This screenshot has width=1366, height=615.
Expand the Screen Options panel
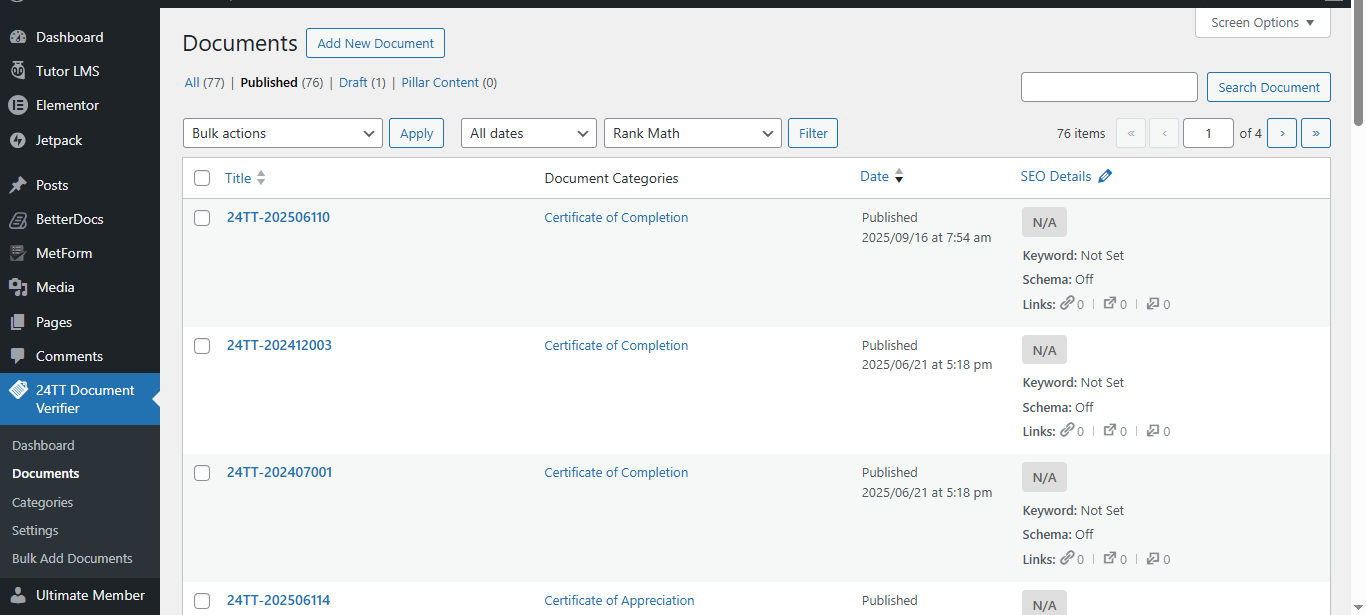coord(1262,22)
